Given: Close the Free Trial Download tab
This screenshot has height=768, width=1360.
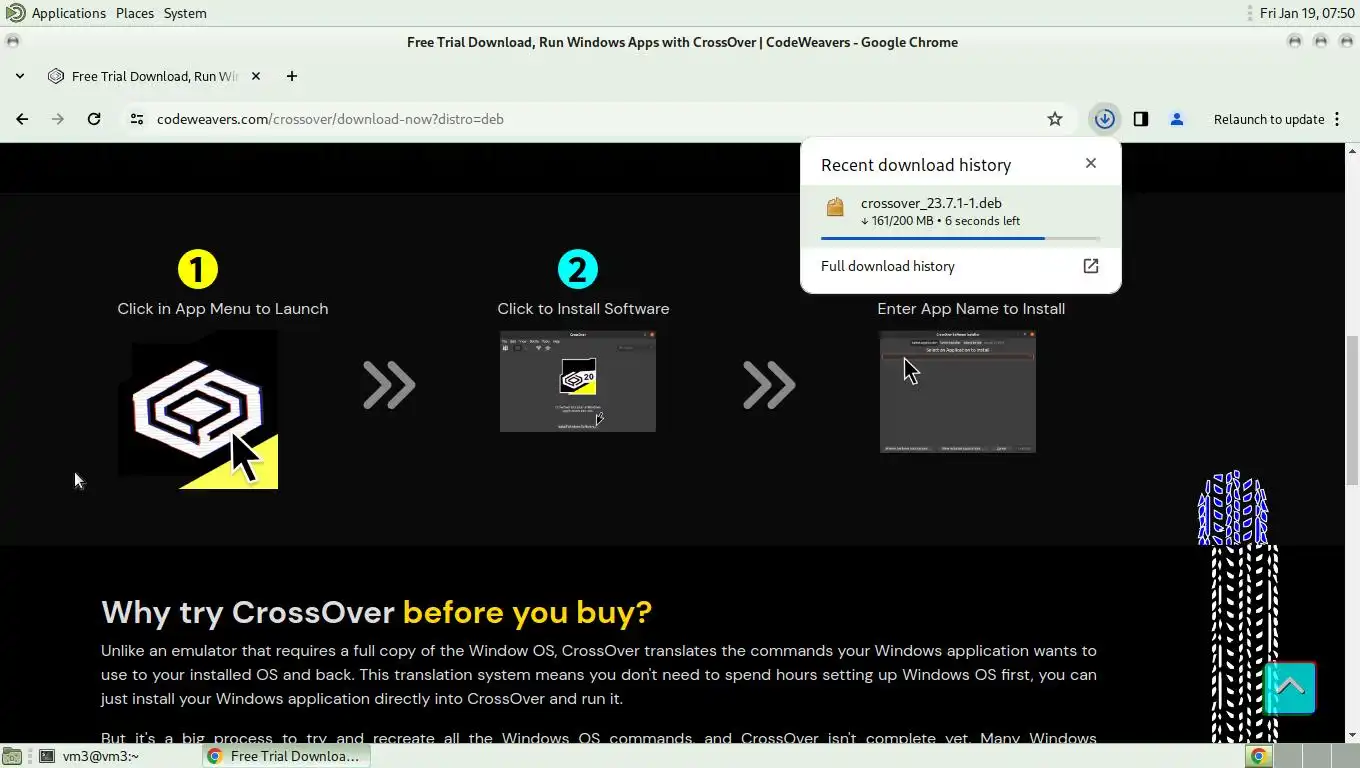Looking at the screenshot, I should click(255, 76).
